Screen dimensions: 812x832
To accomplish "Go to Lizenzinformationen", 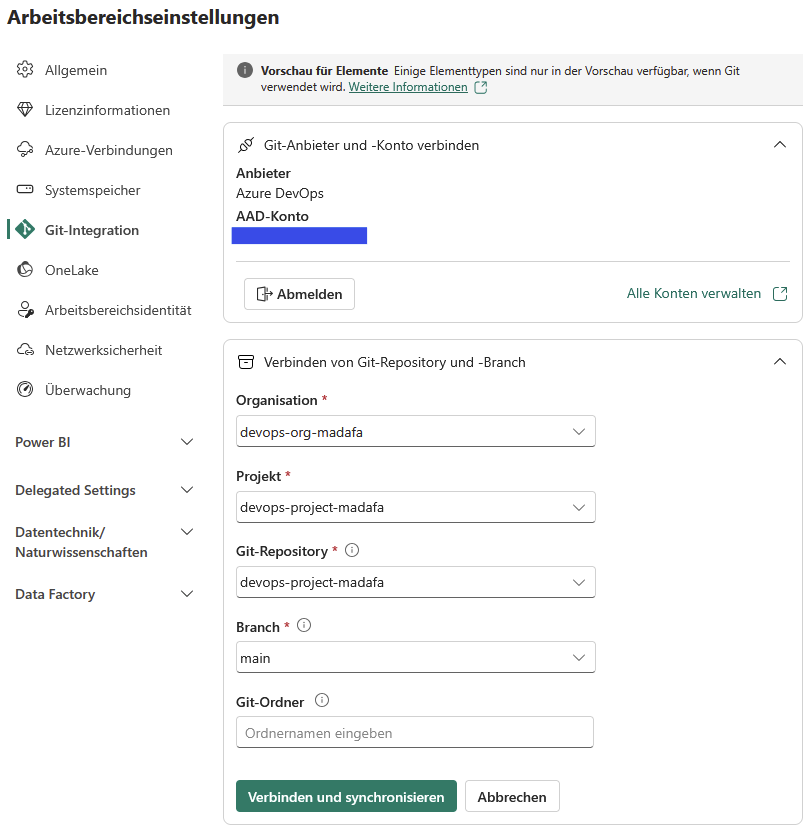I will 107,110.
